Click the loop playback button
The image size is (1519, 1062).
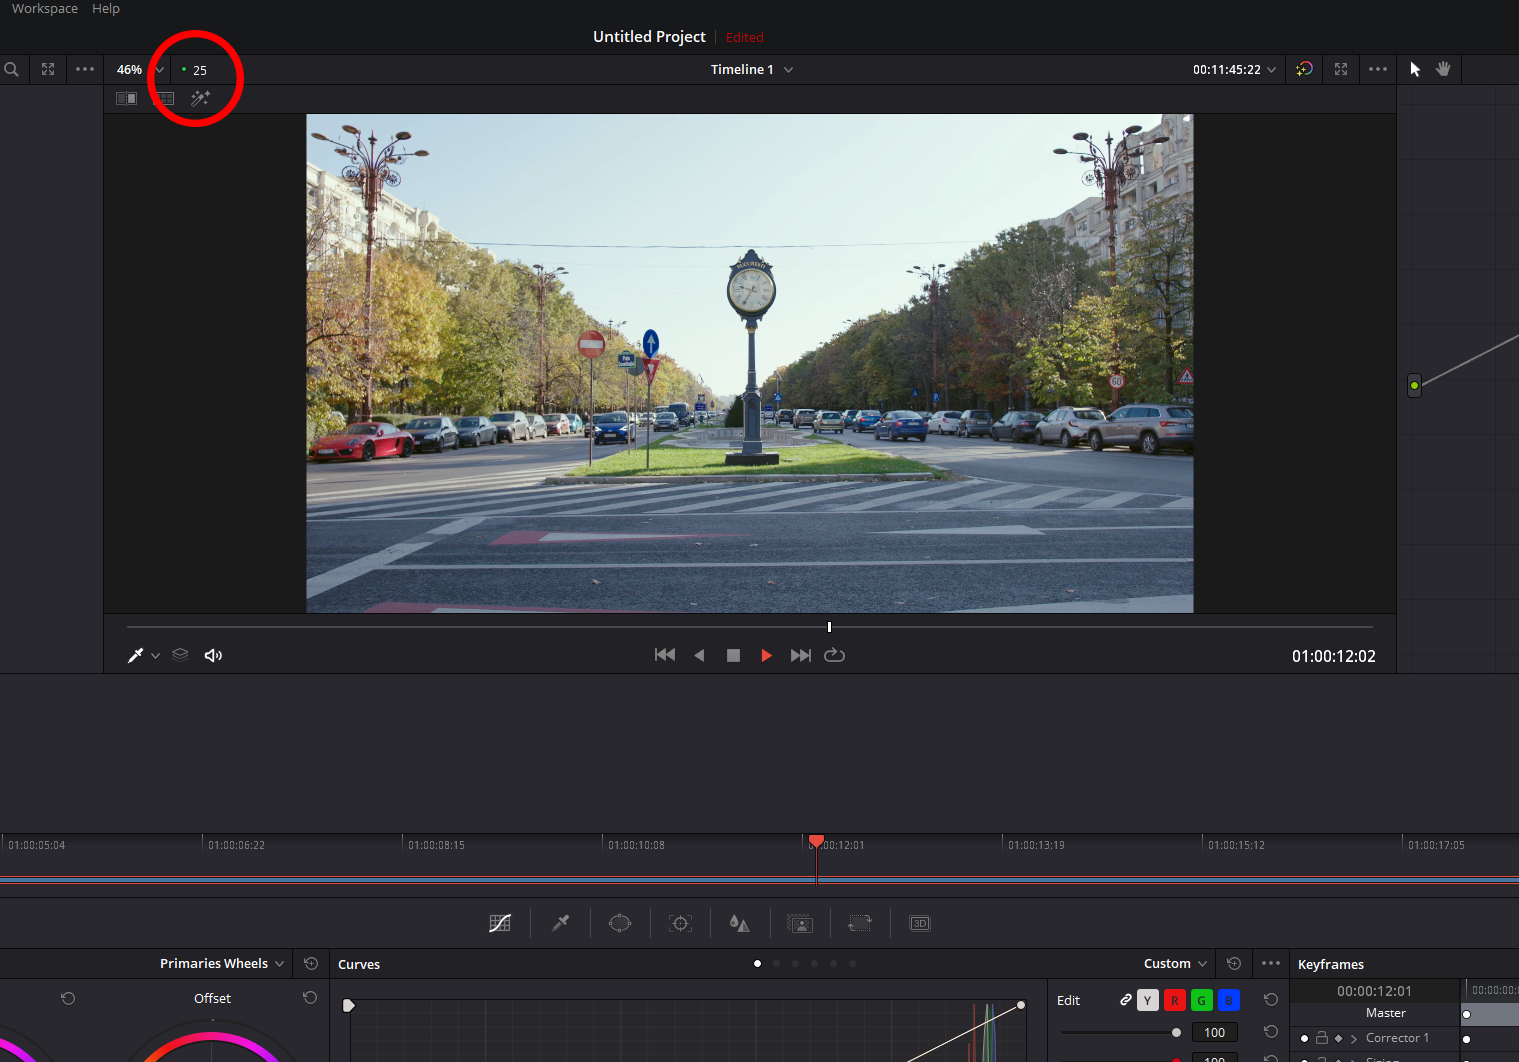point(834,655)
